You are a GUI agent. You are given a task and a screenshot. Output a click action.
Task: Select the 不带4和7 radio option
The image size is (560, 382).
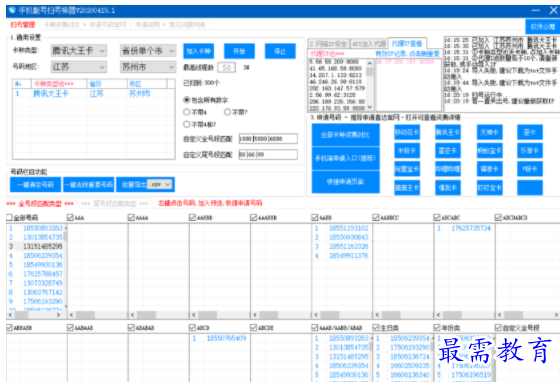click(x=186, y=124)
